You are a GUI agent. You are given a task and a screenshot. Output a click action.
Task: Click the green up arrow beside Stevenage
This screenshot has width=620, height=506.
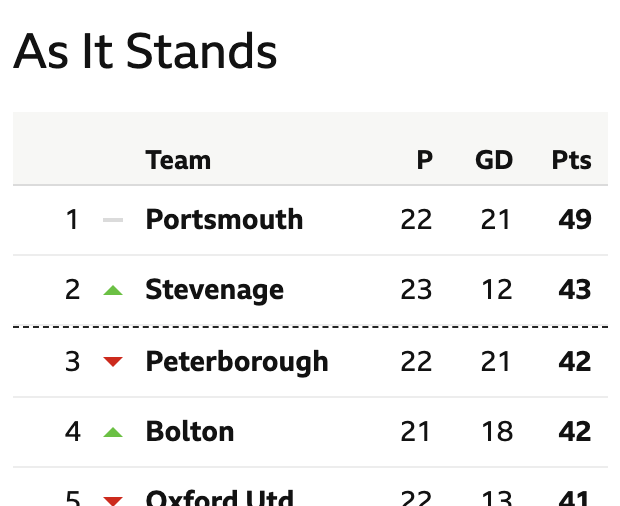pos(113,291)
